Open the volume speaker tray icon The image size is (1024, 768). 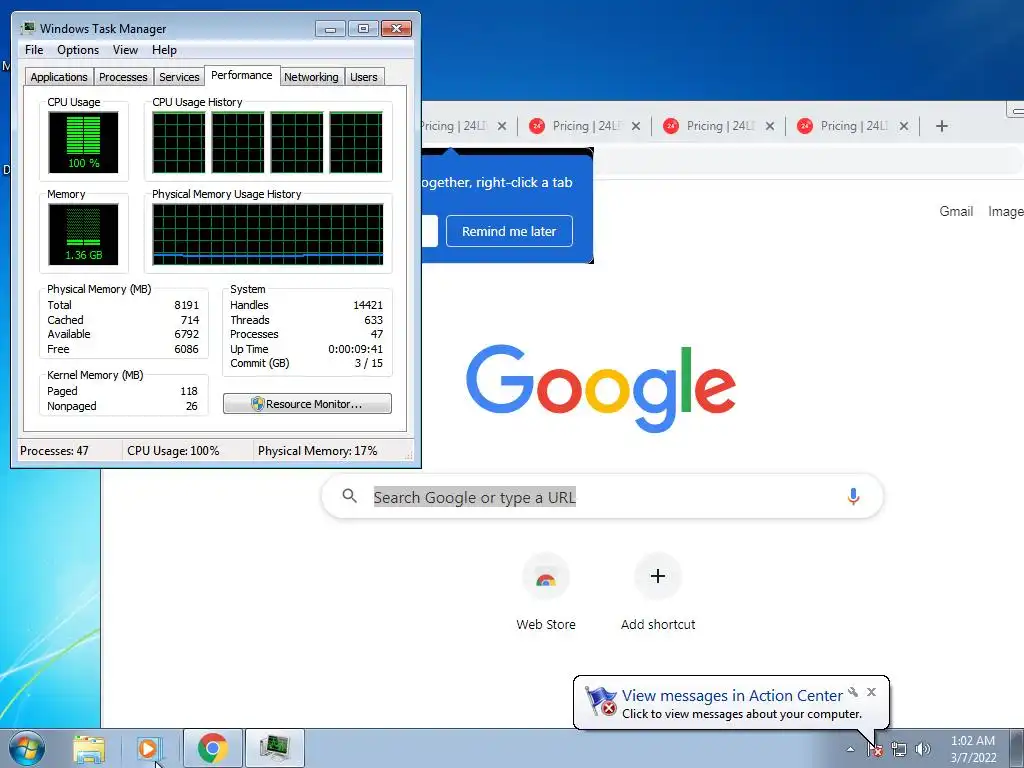click(923, 749)
